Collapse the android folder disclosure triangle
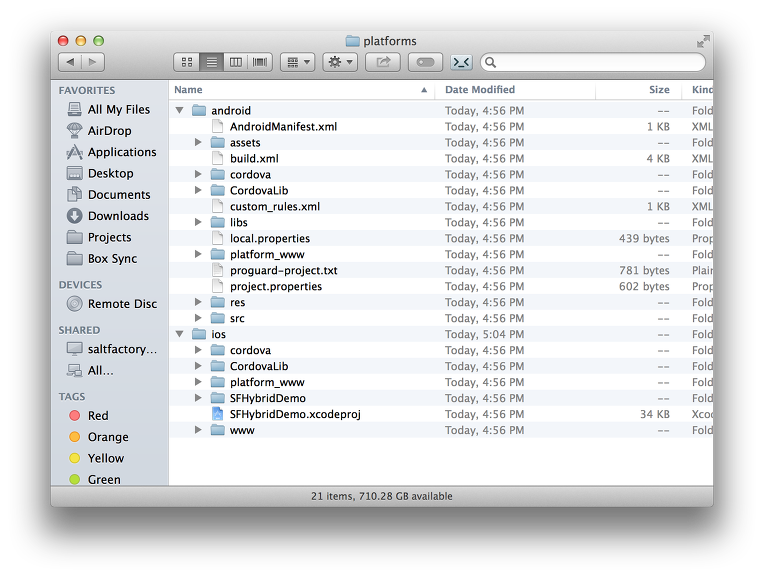The height and width of the screenshot is (577, 764). (x=180, y=111)
